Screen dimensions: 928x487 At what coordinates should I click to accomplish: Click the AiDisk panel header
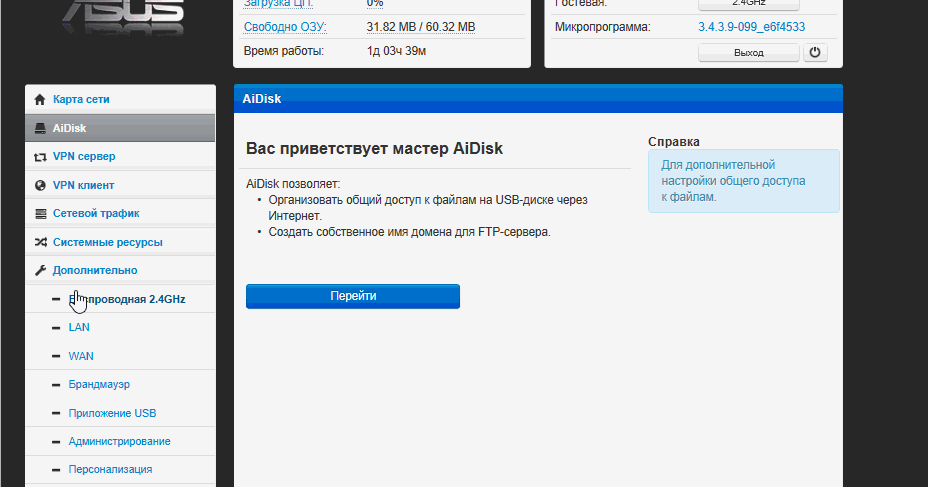click(x=538, y=99)
